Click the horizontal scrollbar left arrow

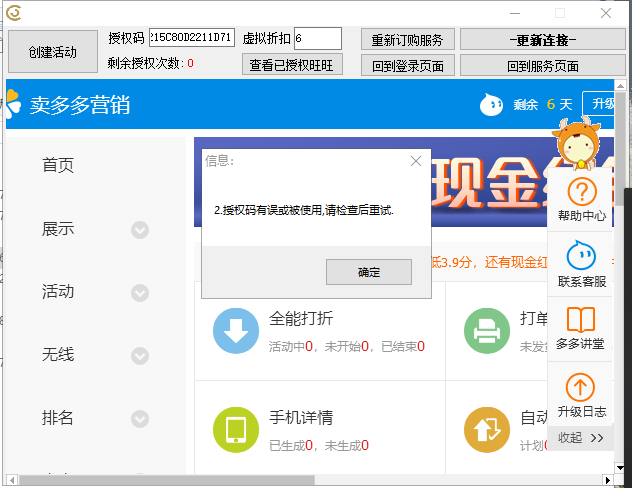tap(12, 480)
